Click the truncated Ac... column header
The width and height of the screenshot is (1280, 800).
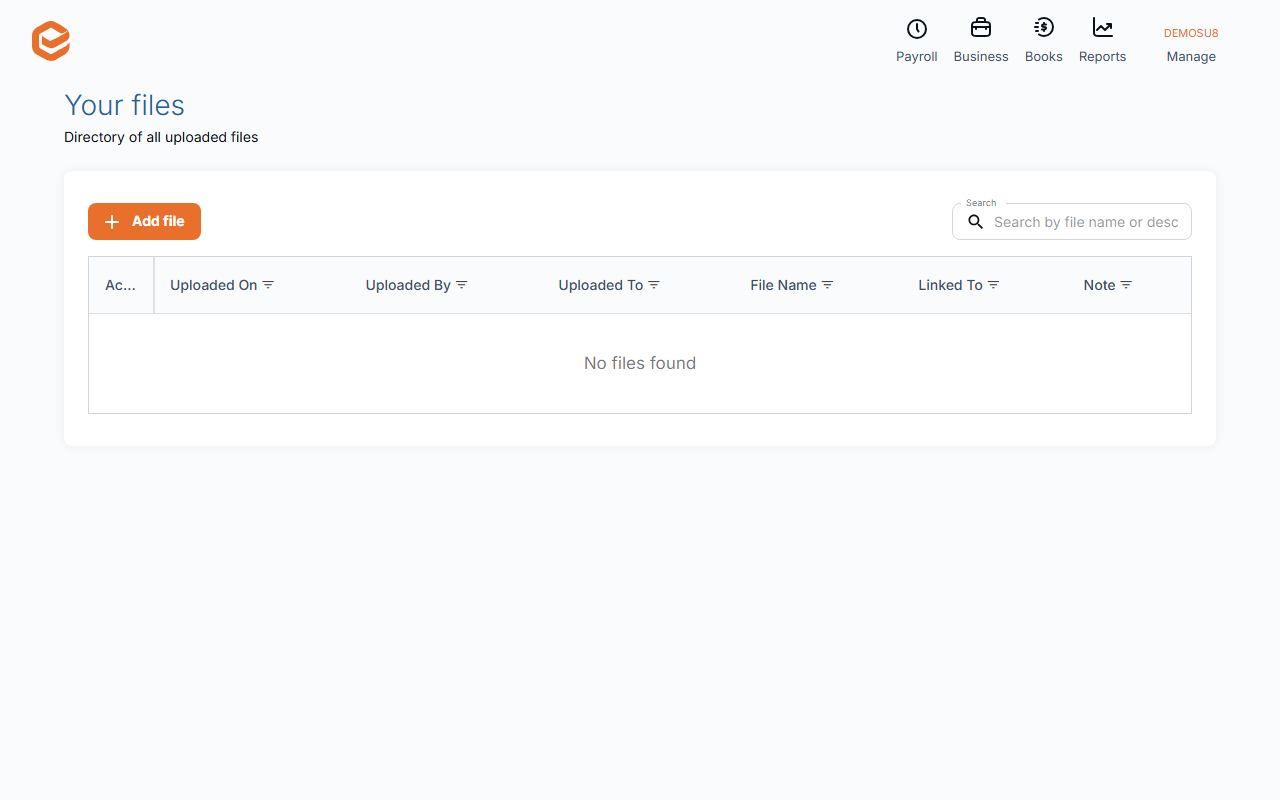(121, 285)
